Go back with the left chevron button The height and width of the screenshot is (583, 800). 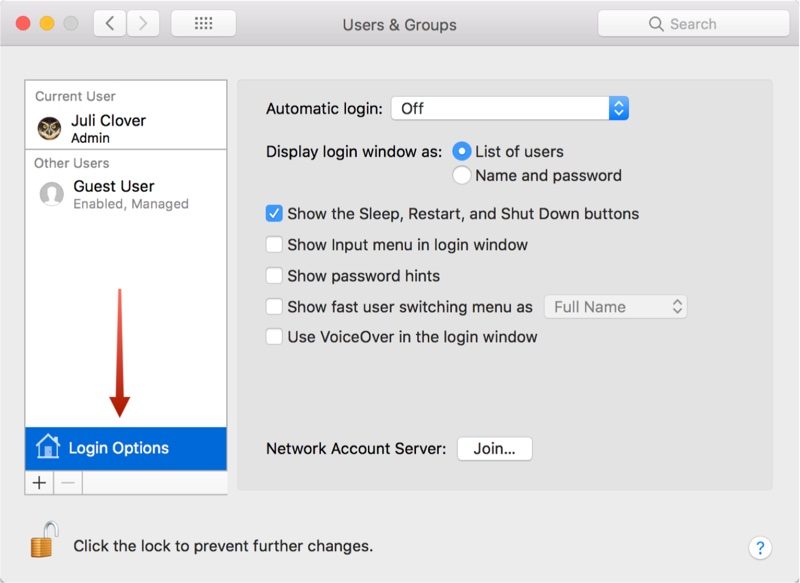[x=110, y=23]
